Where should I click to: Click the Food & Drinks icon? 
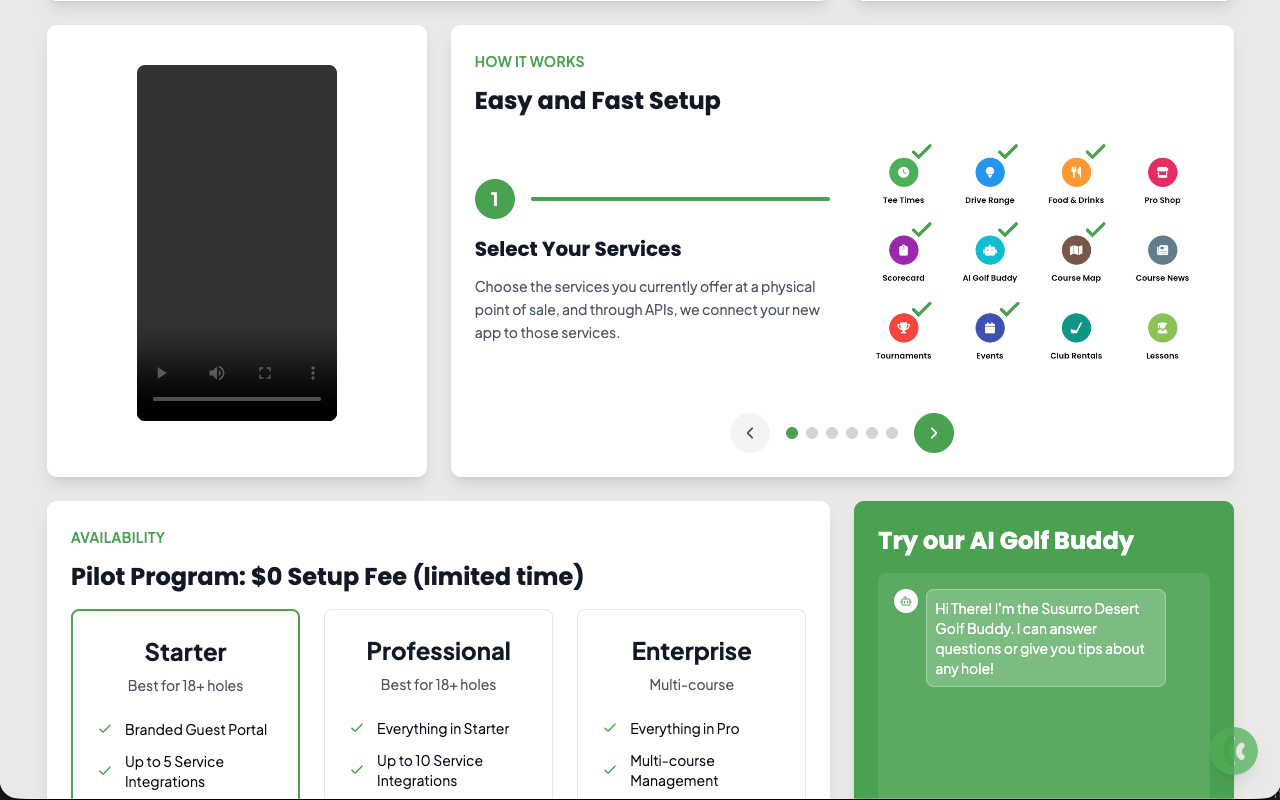[x=1076, y=172]
